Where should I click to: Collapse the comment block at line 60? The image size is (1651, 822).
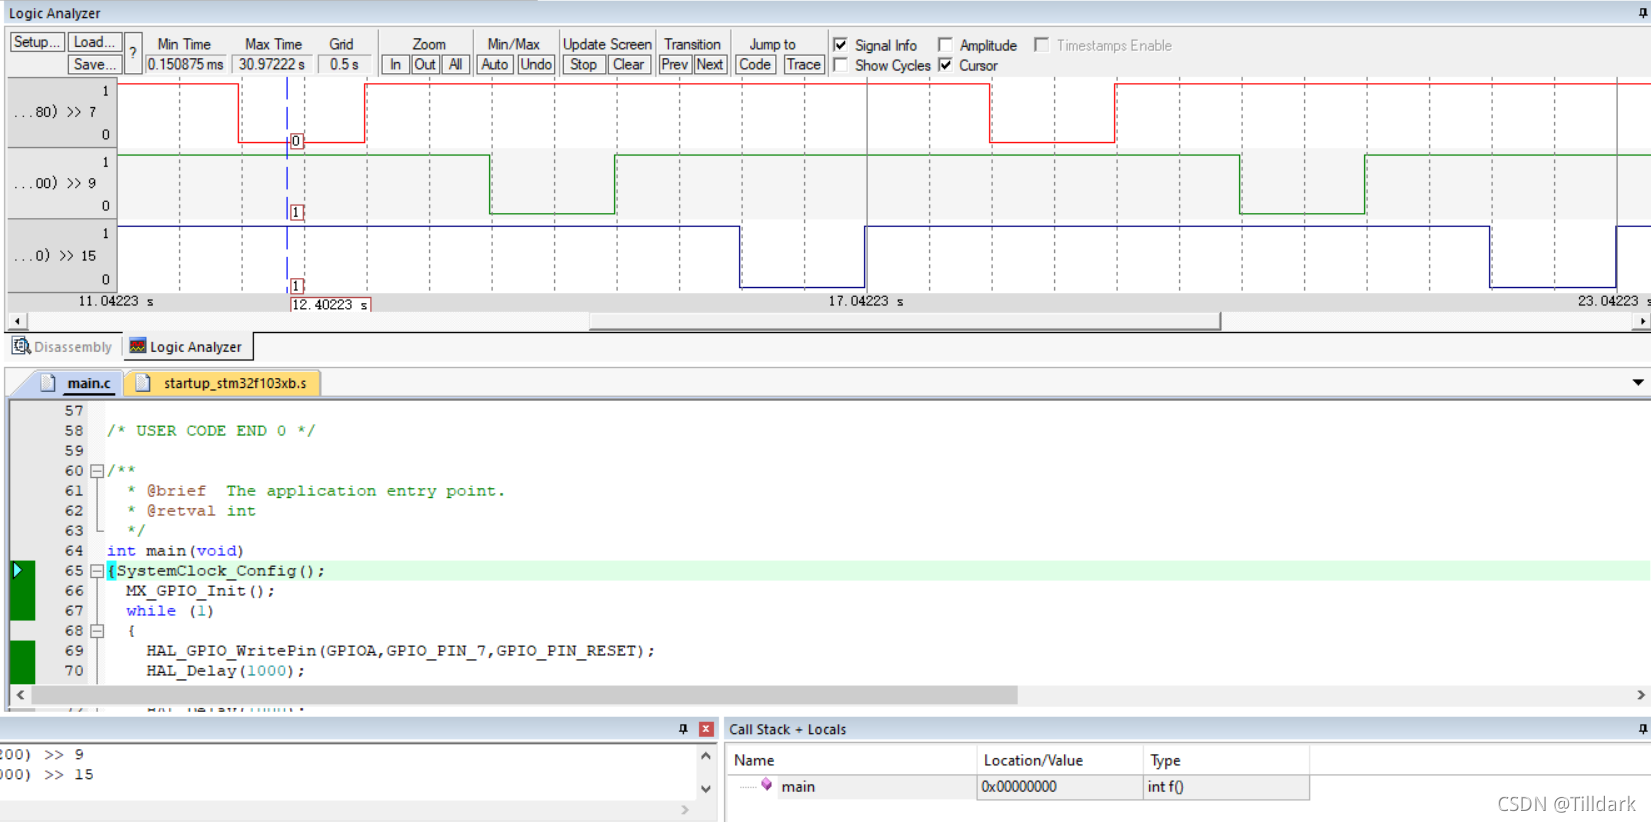(x=97, y=471)
